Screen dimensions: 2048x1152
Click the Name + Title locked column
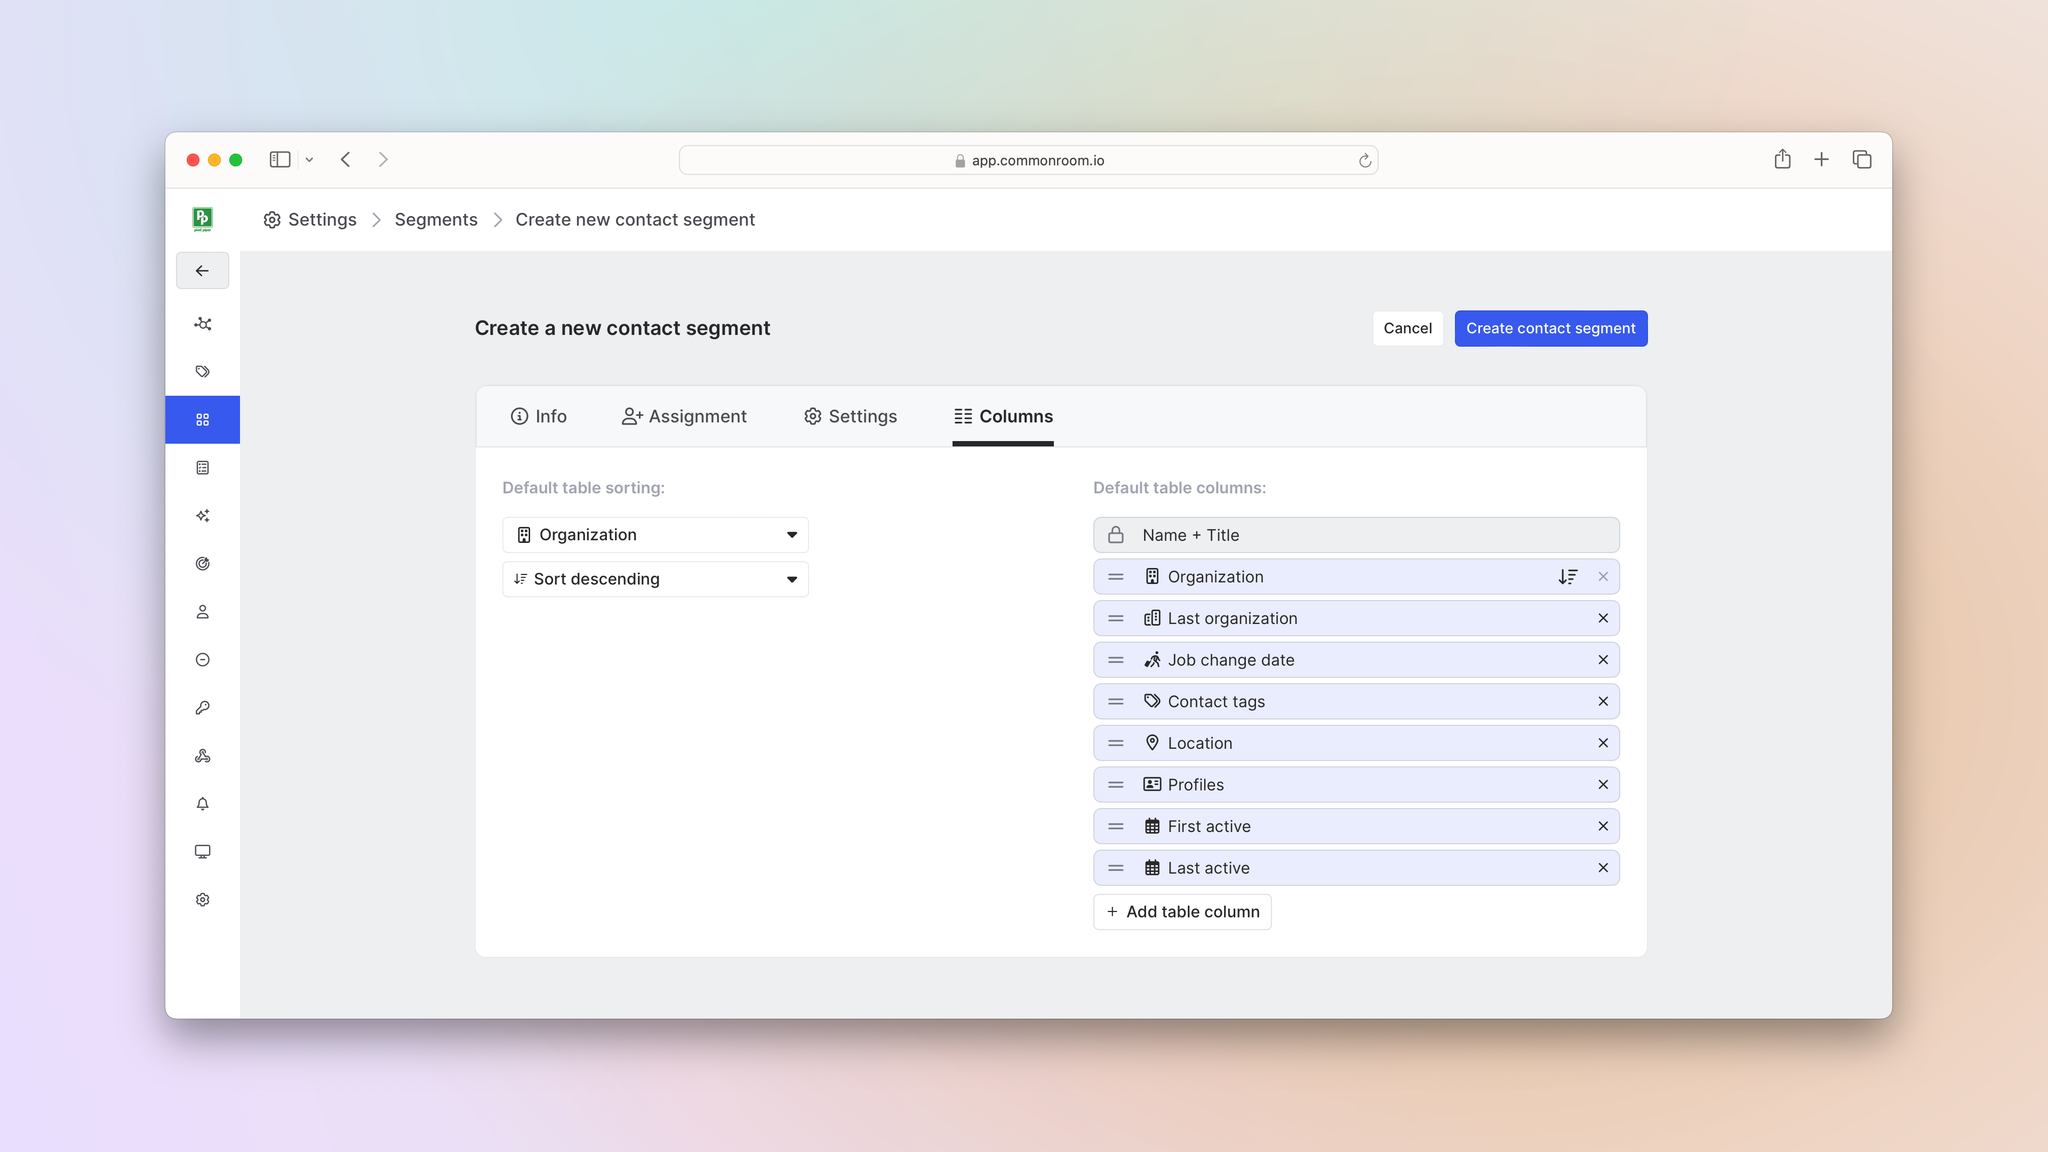click(x=1356, y=535)
